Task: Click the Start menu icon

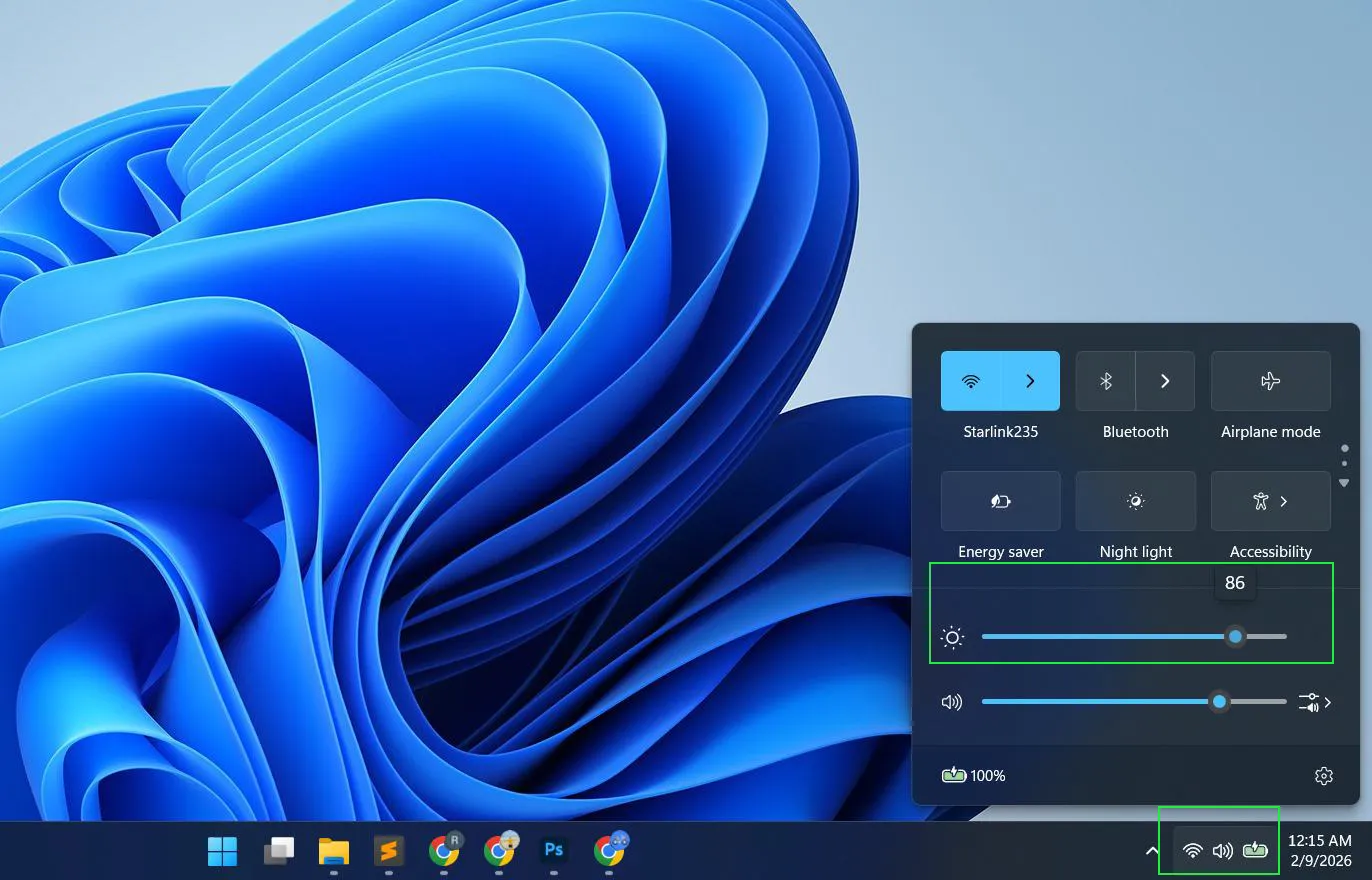Action: pos(222,851)
